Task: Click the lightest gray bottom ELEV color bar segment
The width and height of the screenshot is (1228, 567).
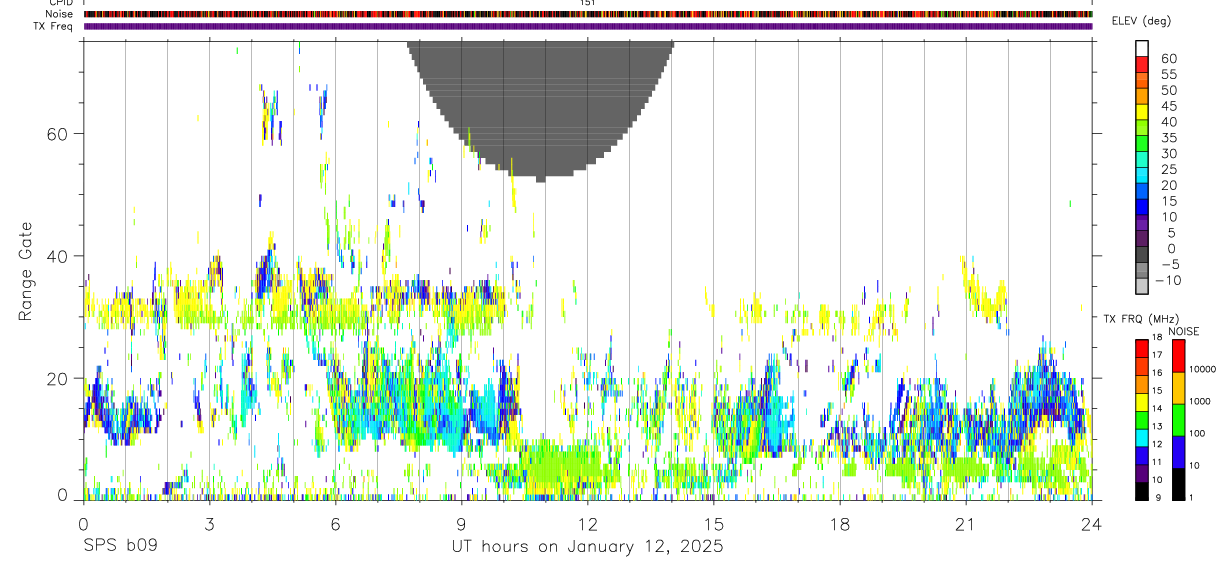Action: 1142,287
